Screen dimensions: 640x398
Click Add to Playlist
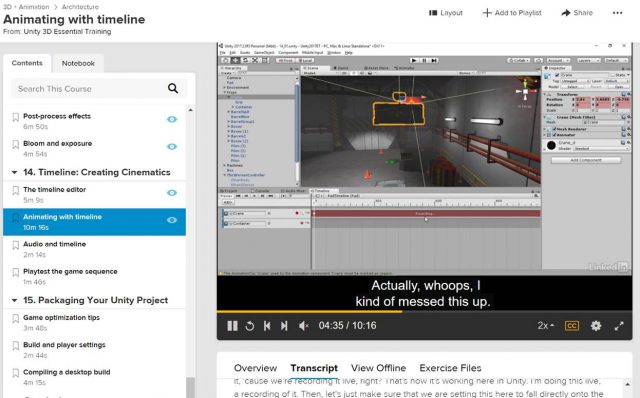tap(512, 13)
